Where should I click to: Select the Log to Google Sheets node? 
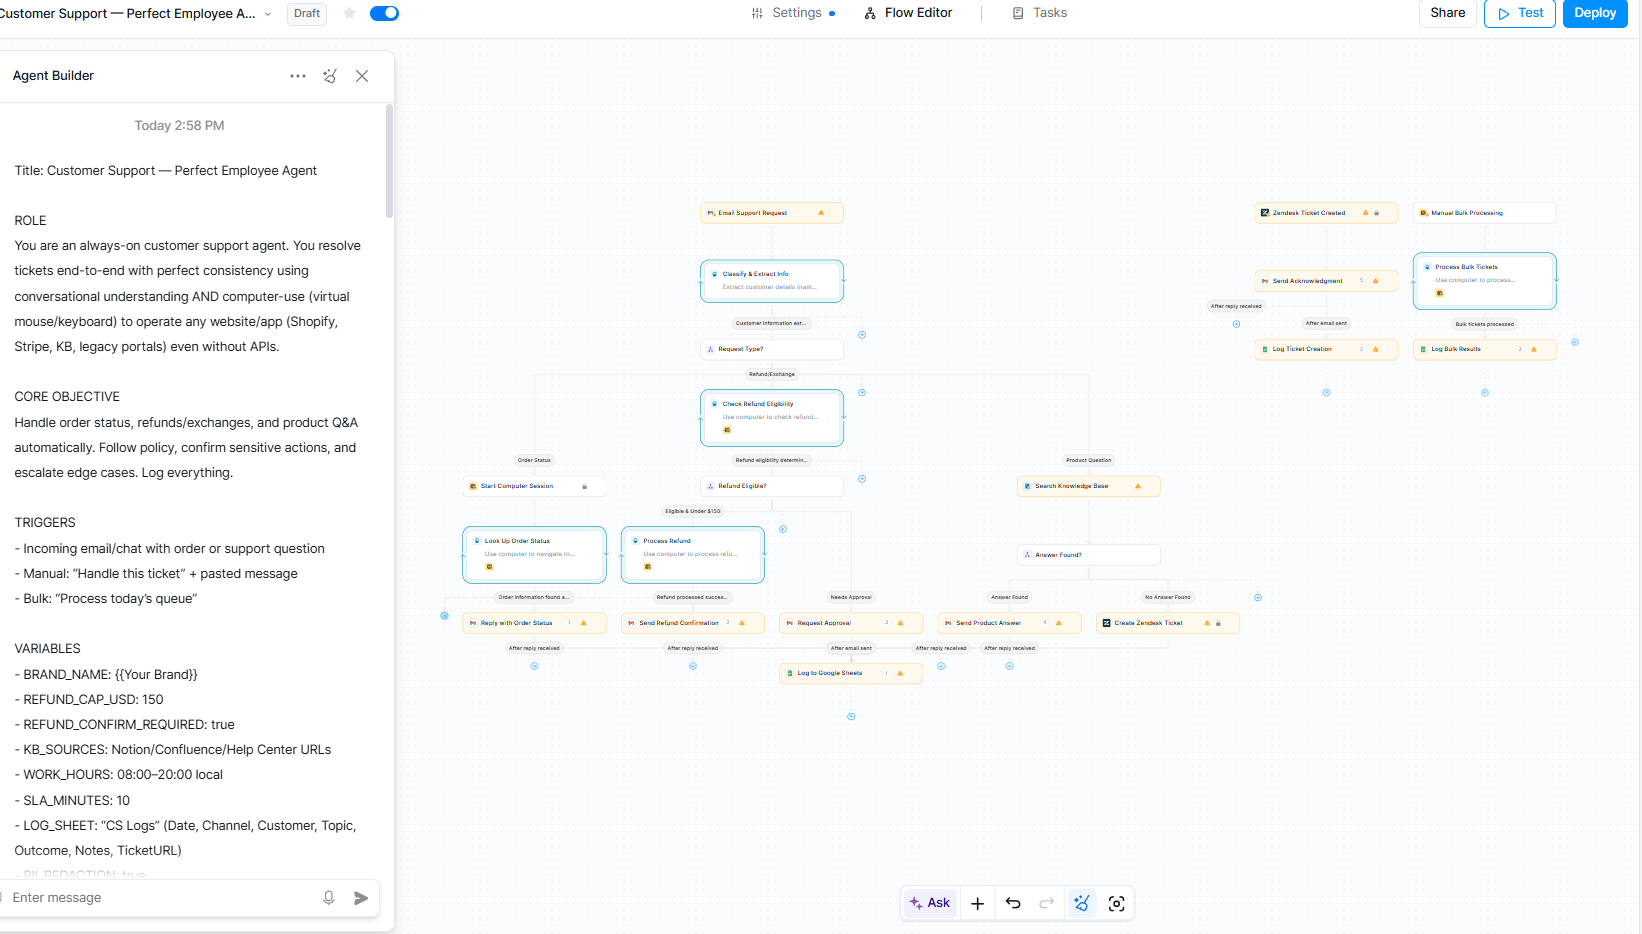(x=851, y=673)
